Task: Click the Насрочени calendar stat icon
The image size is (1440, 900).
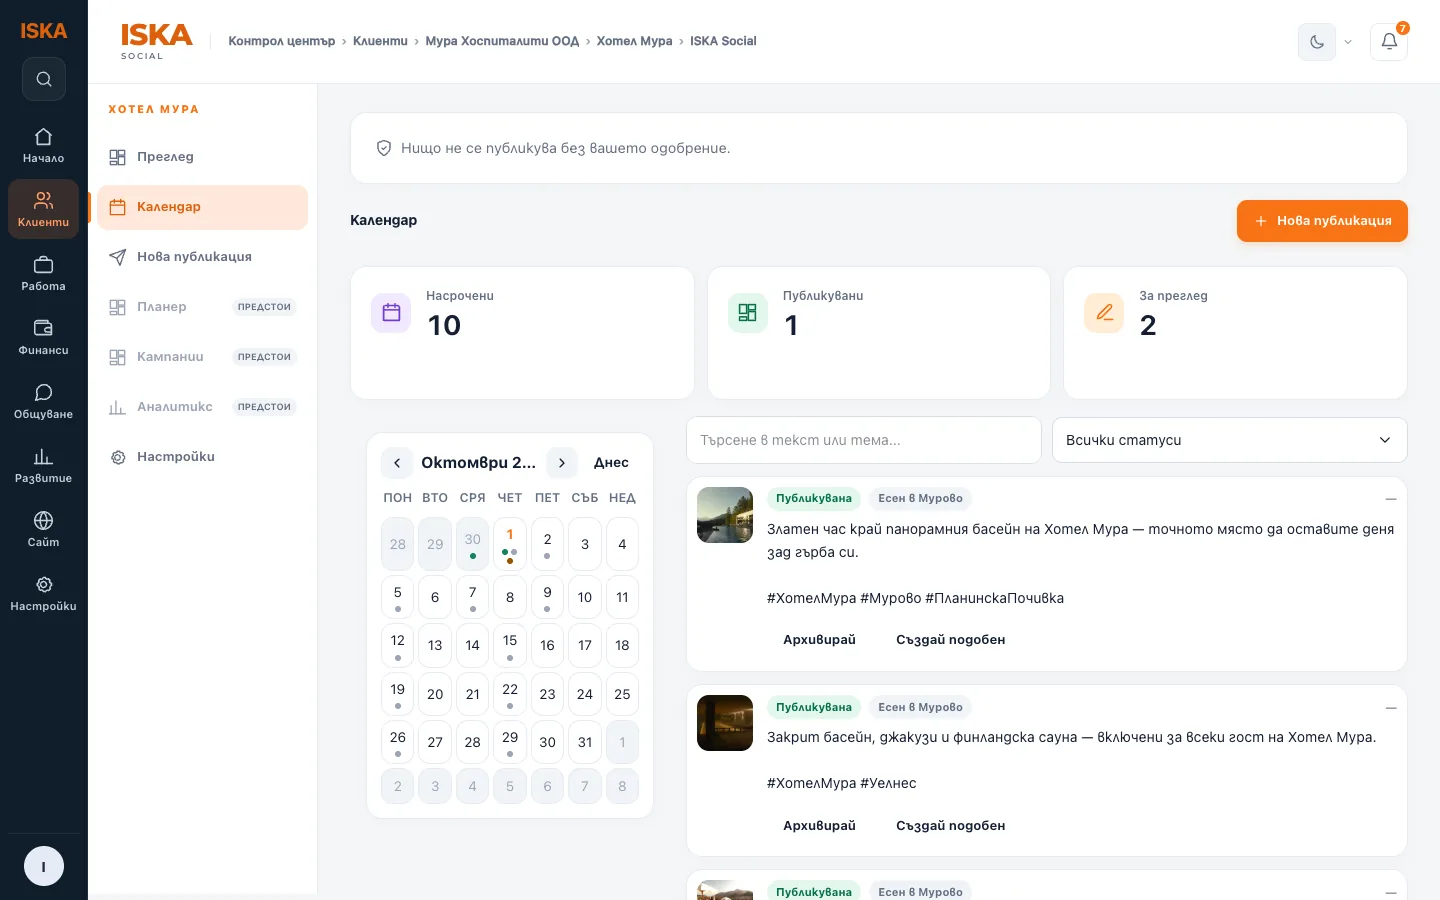Action: point(391,313)
